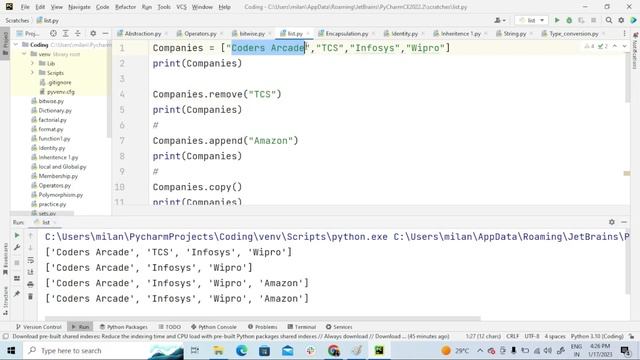Switch to the Type_conversion.py tab
Viewport: 640px width, 360px height.
tap(573, 33)
